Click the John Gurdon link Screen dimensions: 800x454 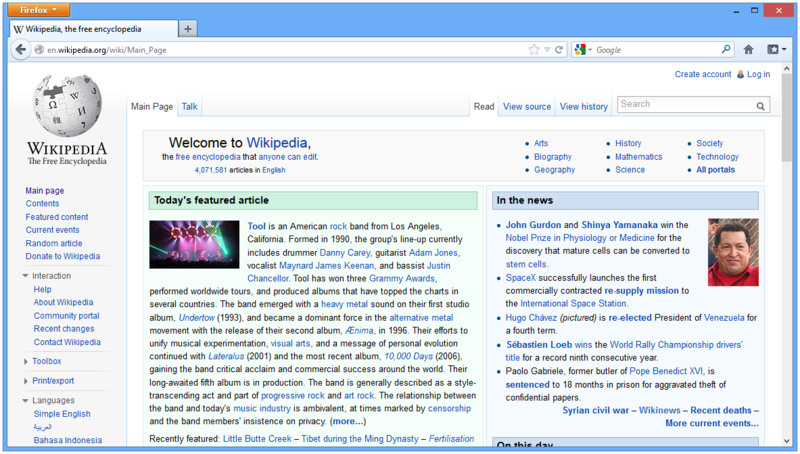[x=533, y=225]
